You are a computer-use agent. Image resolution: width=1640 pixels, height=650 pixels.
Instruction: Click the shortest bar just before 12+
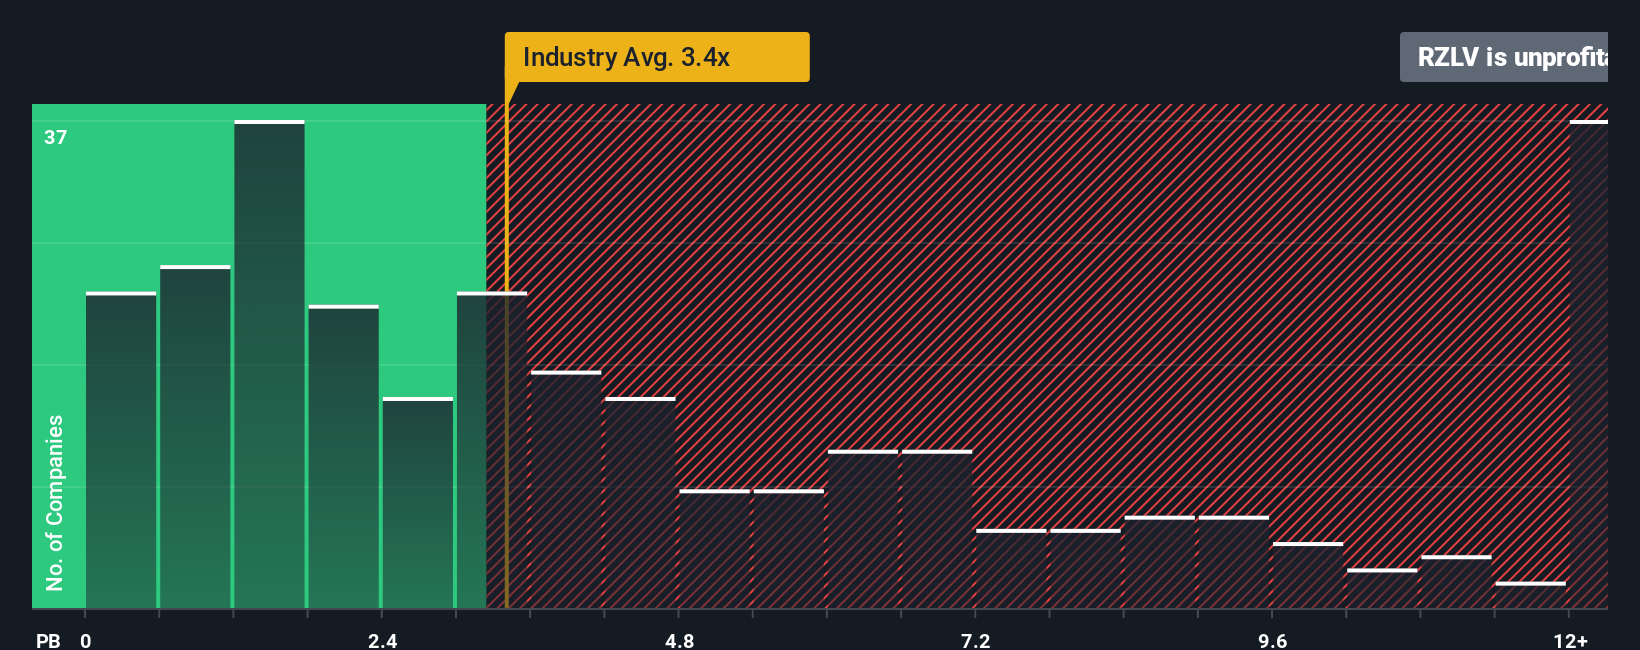(x=1530, y=595)
